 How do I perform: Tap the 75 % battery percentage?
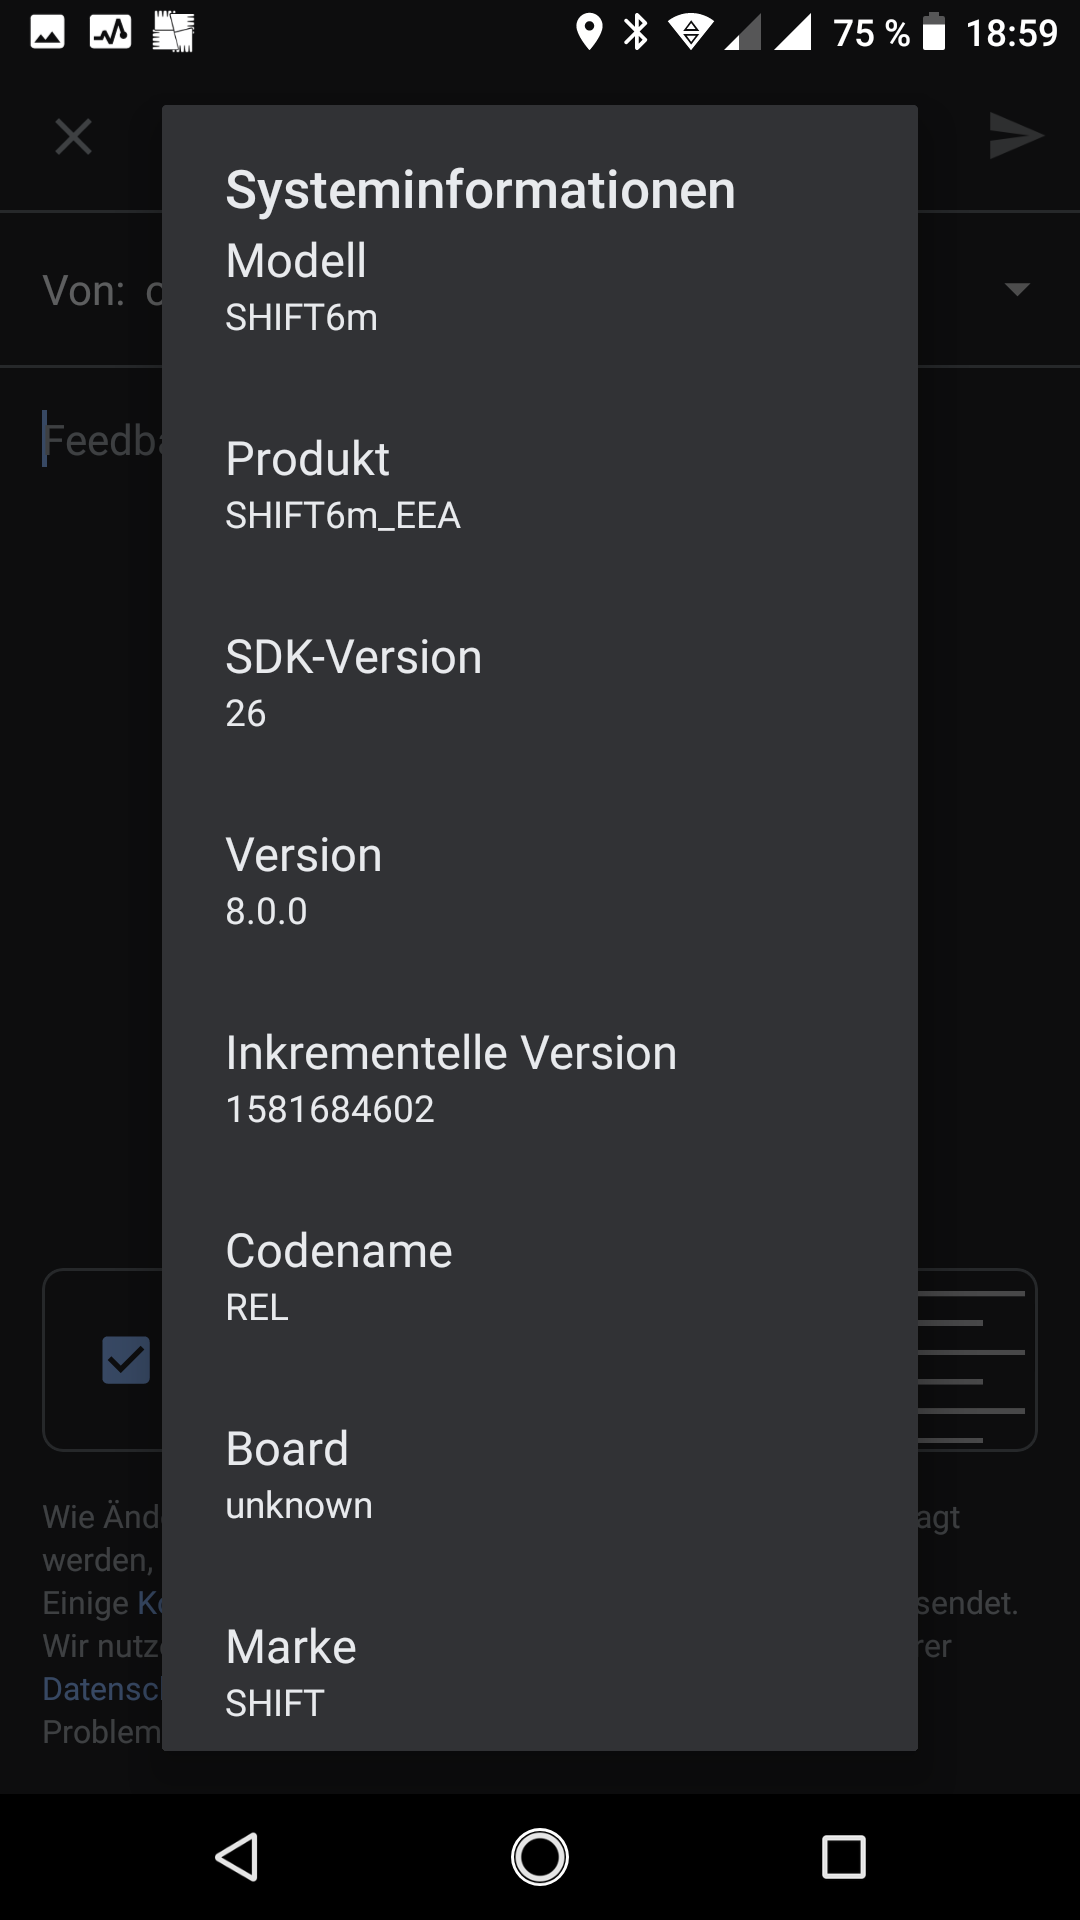tap(872, 33)
